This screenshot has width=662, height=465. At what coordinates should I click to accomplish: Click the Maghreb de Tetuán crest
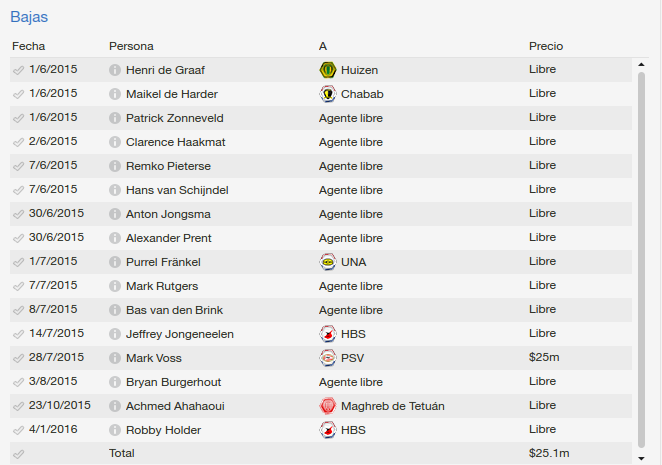click(x=328, y=406)
